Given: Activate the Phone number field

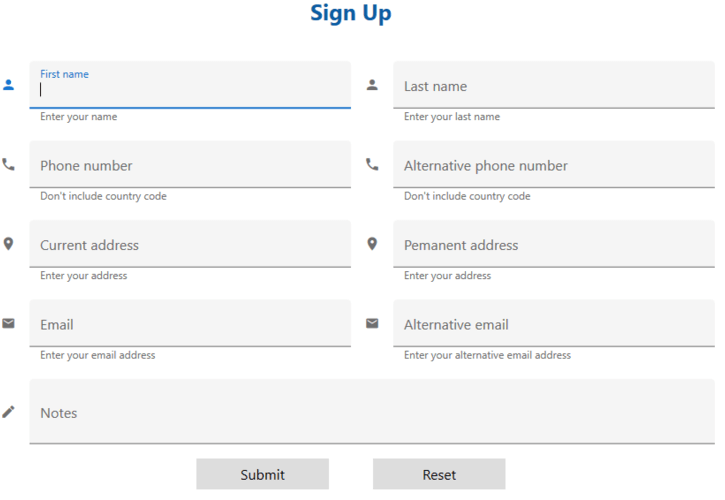Looking at the screenshot, I should click(x=190, y=165).
